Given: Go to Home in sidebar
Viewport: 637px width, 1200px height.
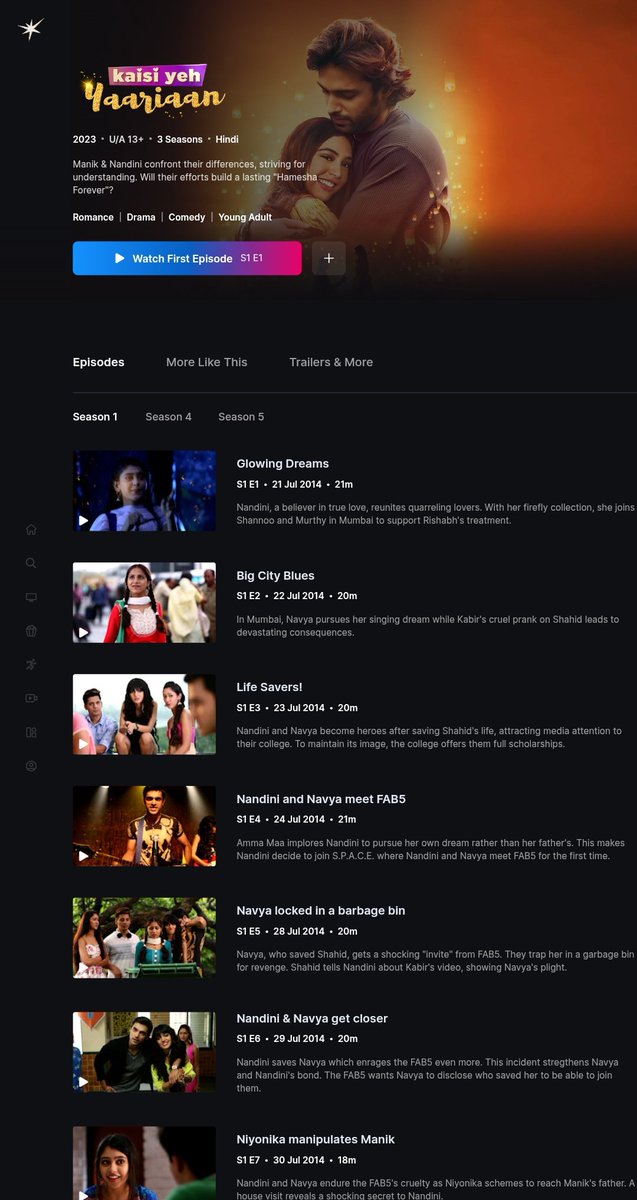Looking at the screenshot, I should point(31,529).
